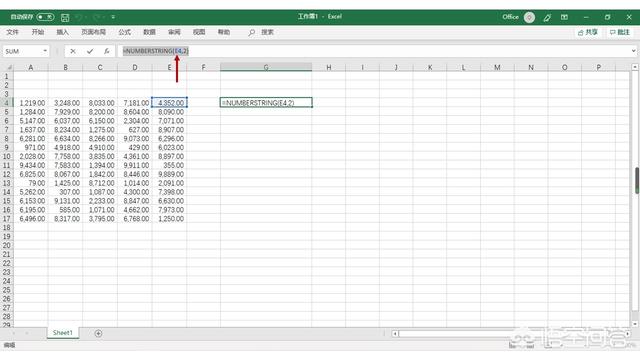Open the 公式 ribbon tab
Viewport: 640px width, 360px height.
(124, 32)
